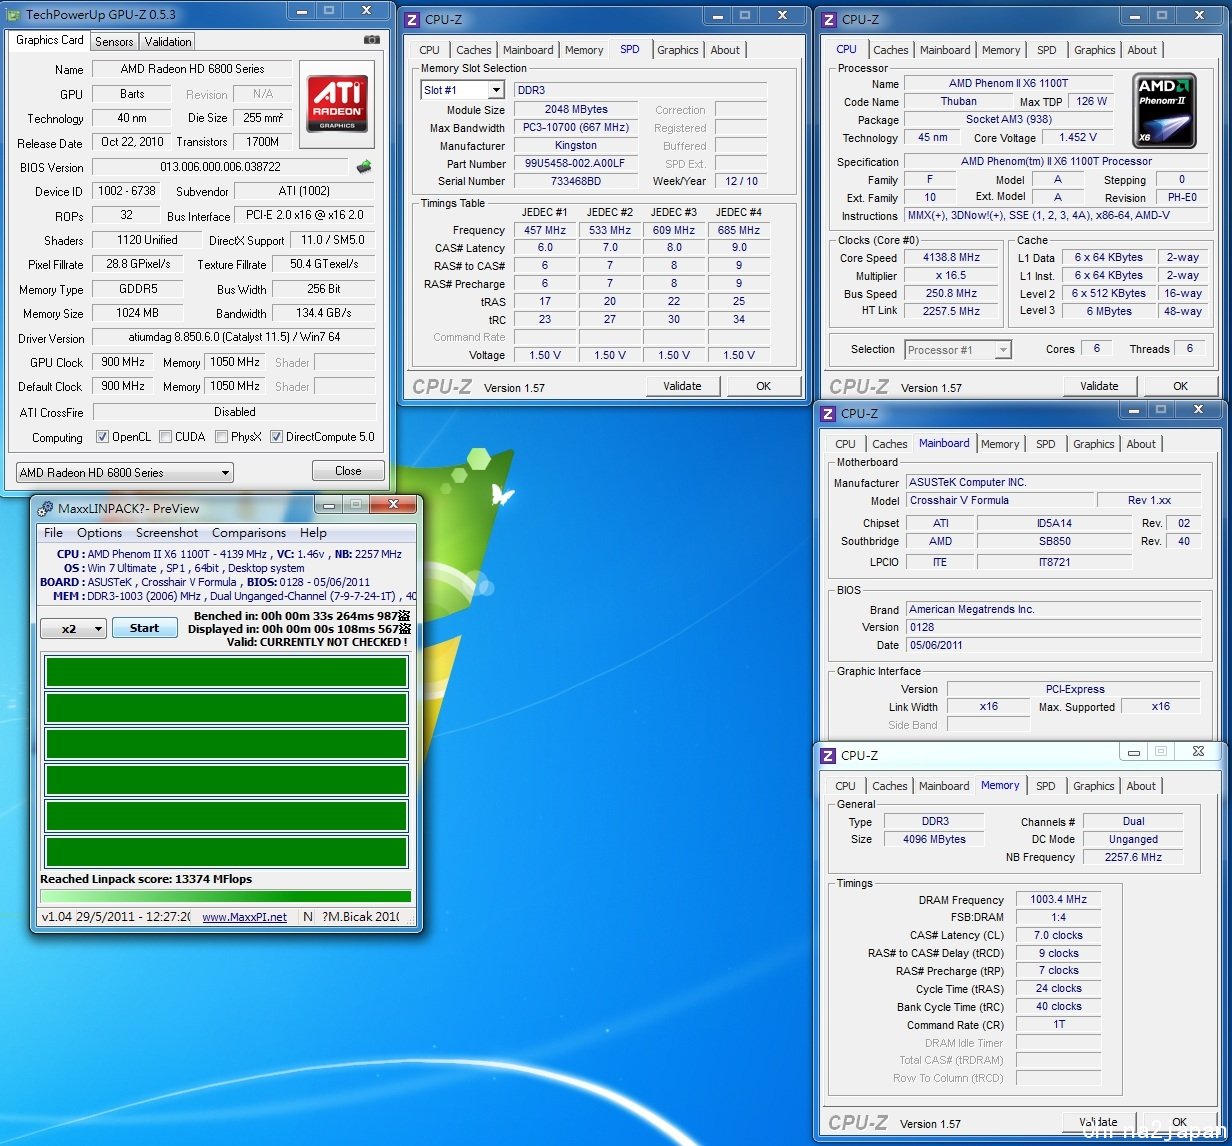This screenshot has width=1232, height=1146.
Task: Open the Graphics tab in the CPU-Z SPD window
Action: [x=678, y=50]
